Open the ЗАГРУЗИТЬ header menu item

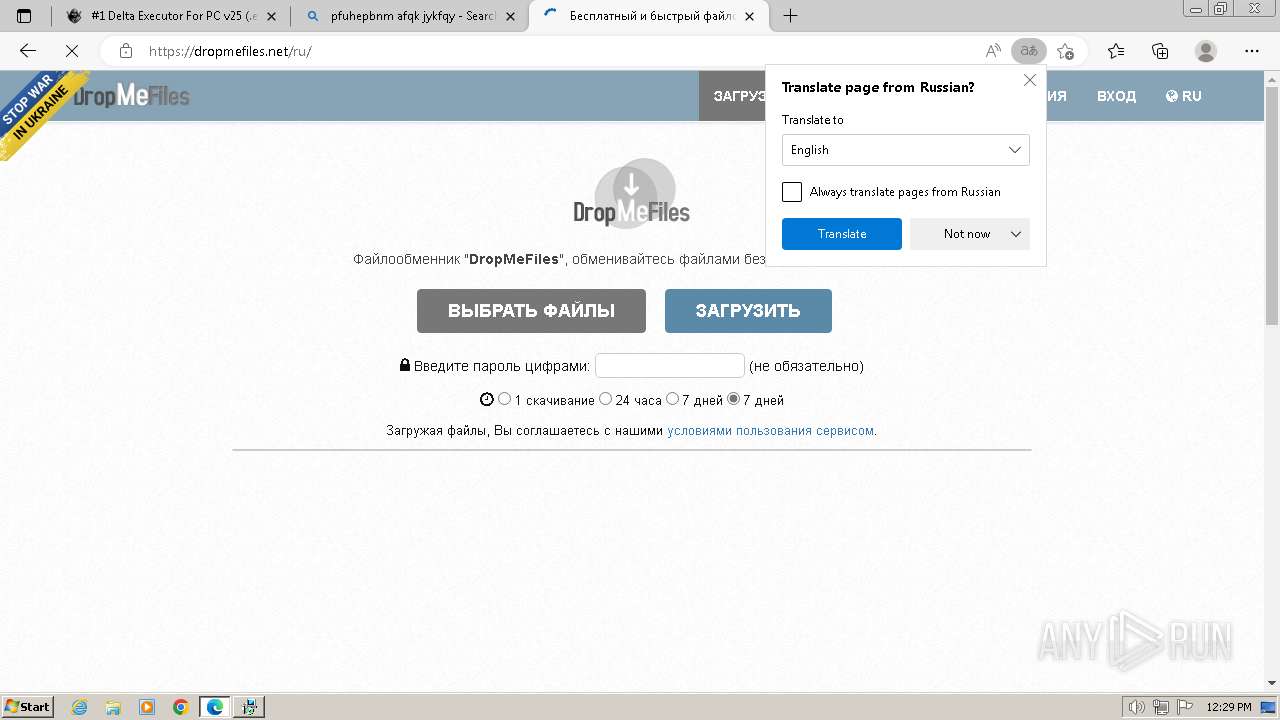tap(733, 96)
